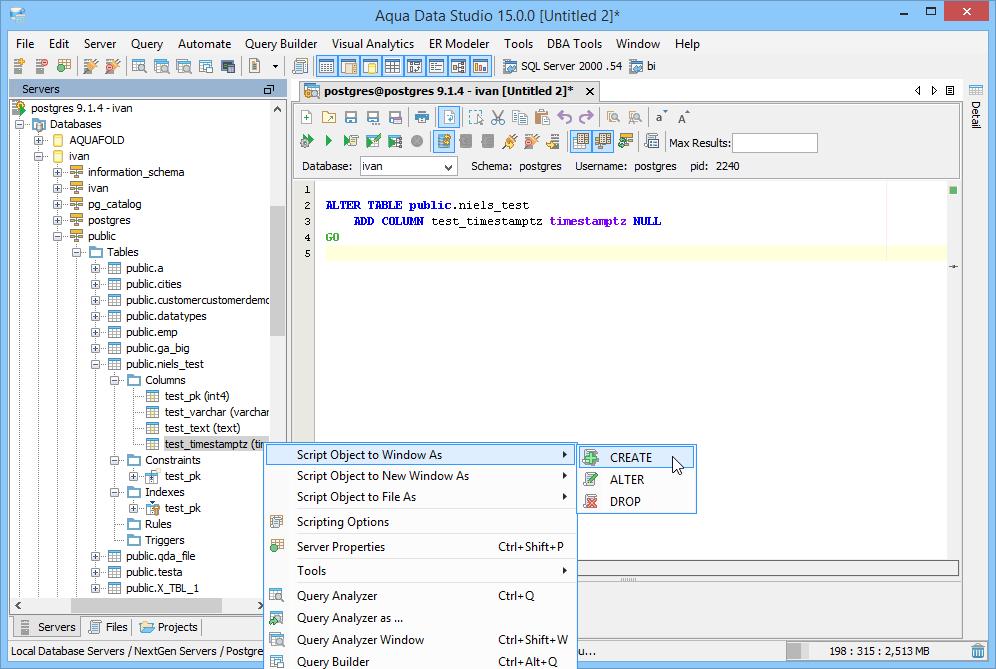The width and height of the screenshot is (996, 669).
Task: Open the small dropdown arrow in main toolbar
Action: 275,65
